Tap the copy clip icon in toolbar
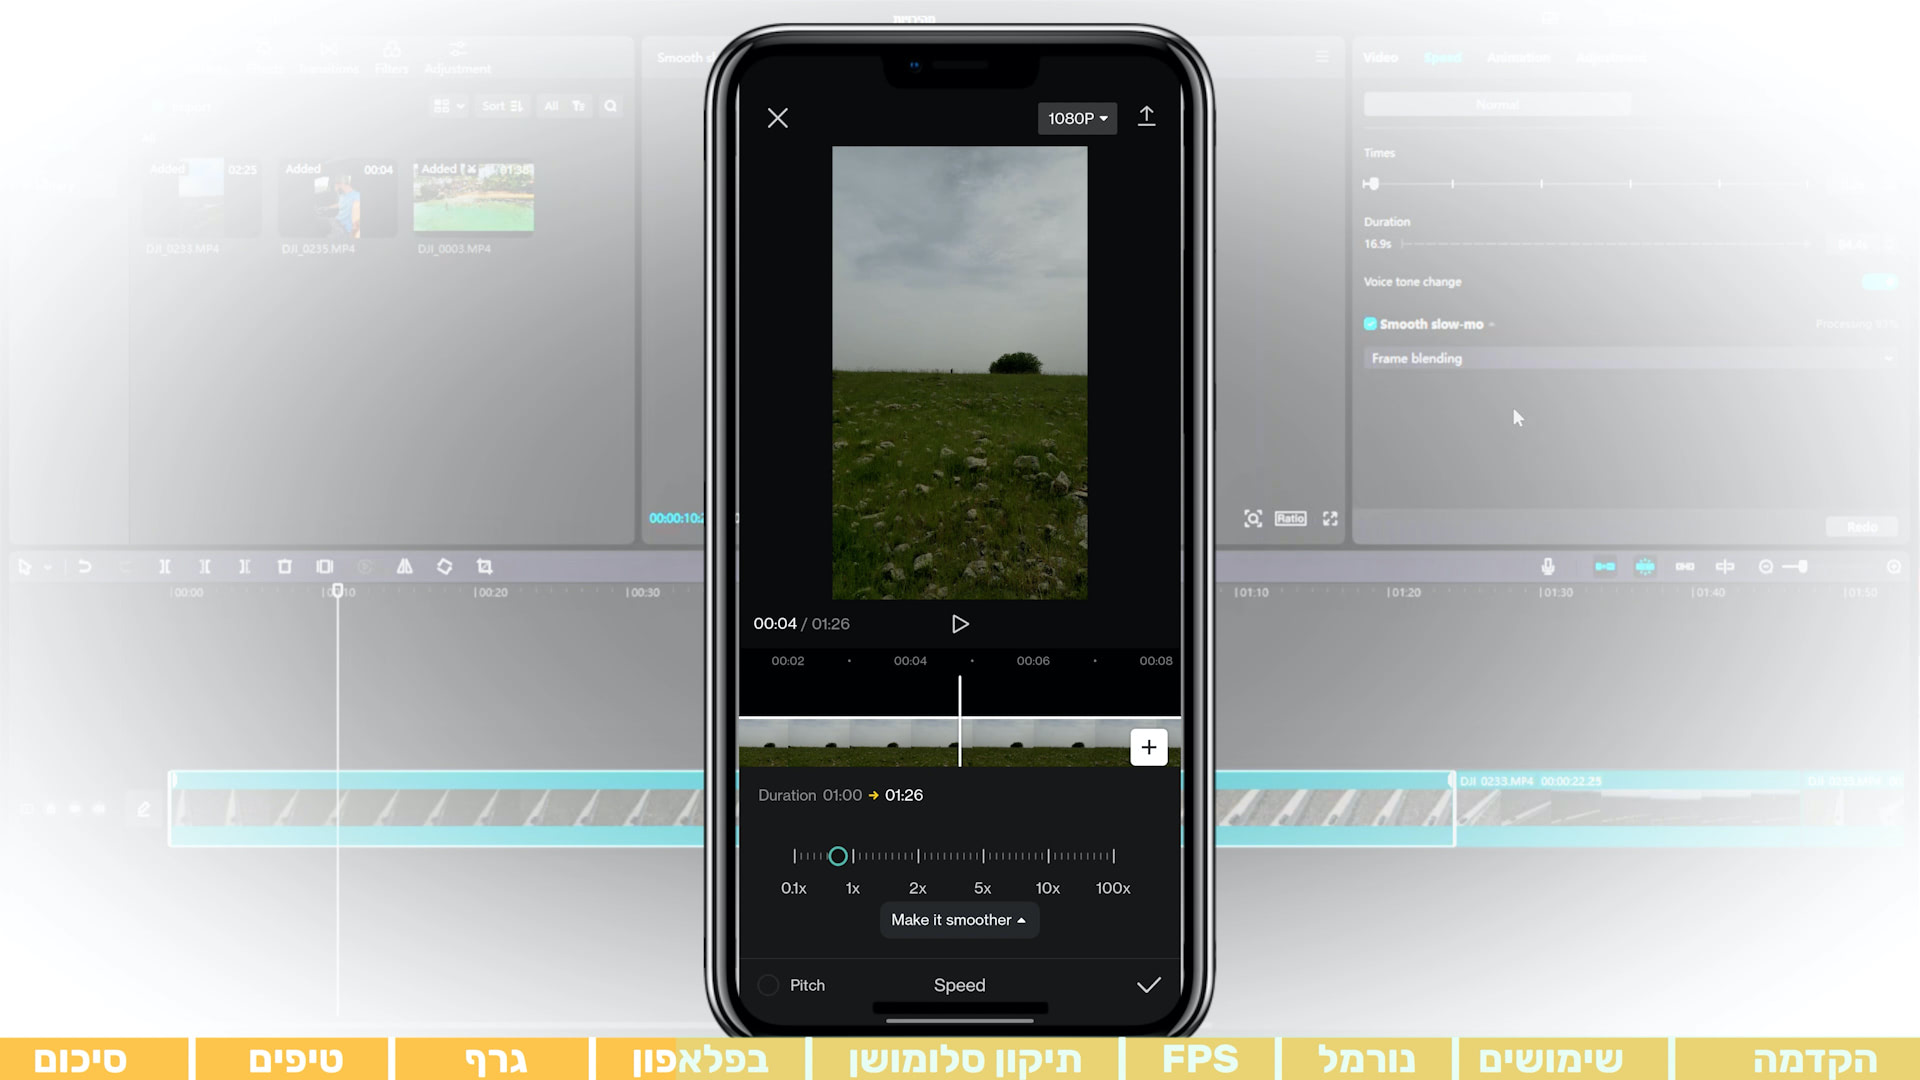1920x1080 pixels. click(326, 566)
